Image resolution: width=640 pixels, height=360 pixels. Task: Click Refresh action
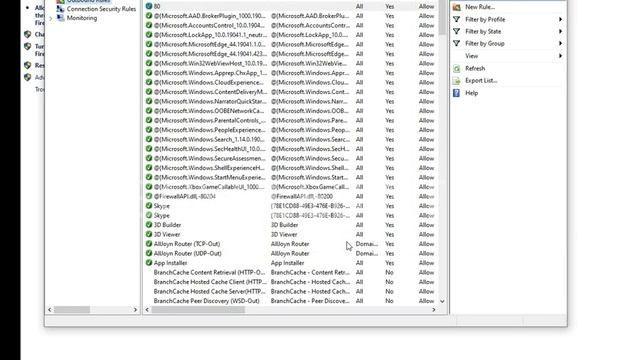475,68
